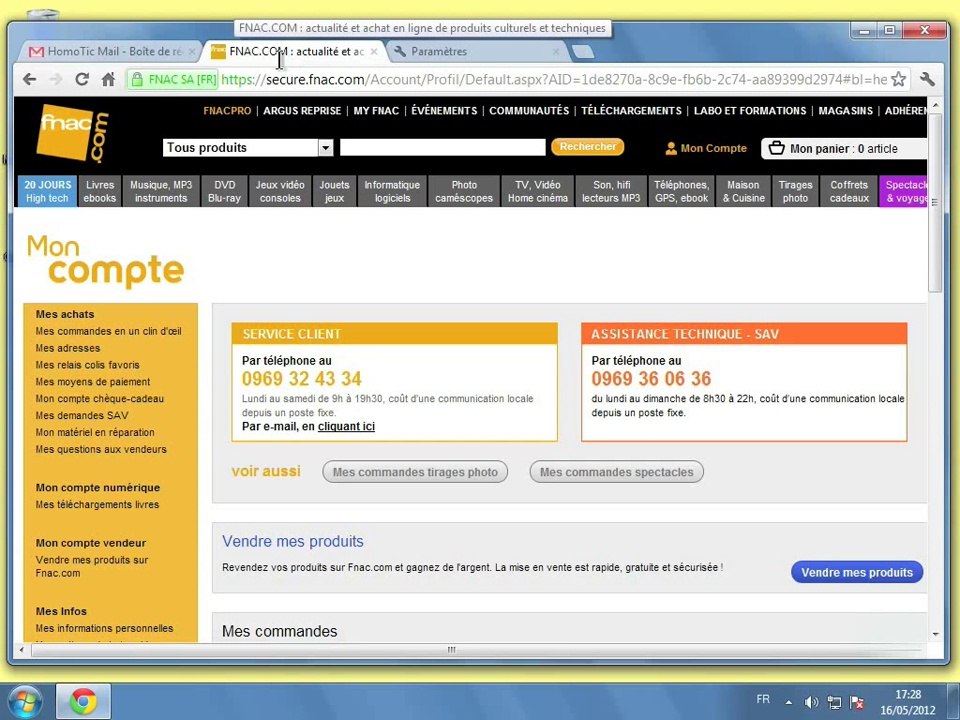Switch to the Paramètres tab
Image resolution: width=960 pixels, height=720 pixels.
[478, 51]
